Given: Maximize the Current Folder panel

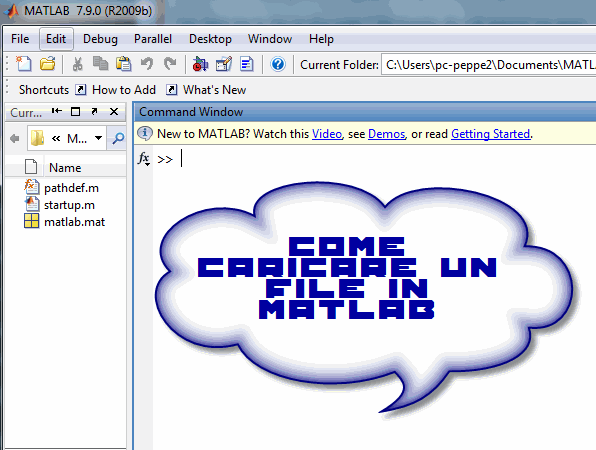Looking at the screenshot, I should 75,111.
